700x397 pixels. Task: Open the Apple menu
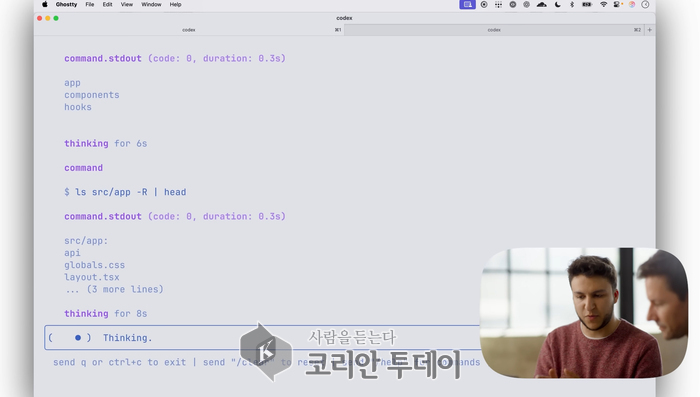(45, 4)
